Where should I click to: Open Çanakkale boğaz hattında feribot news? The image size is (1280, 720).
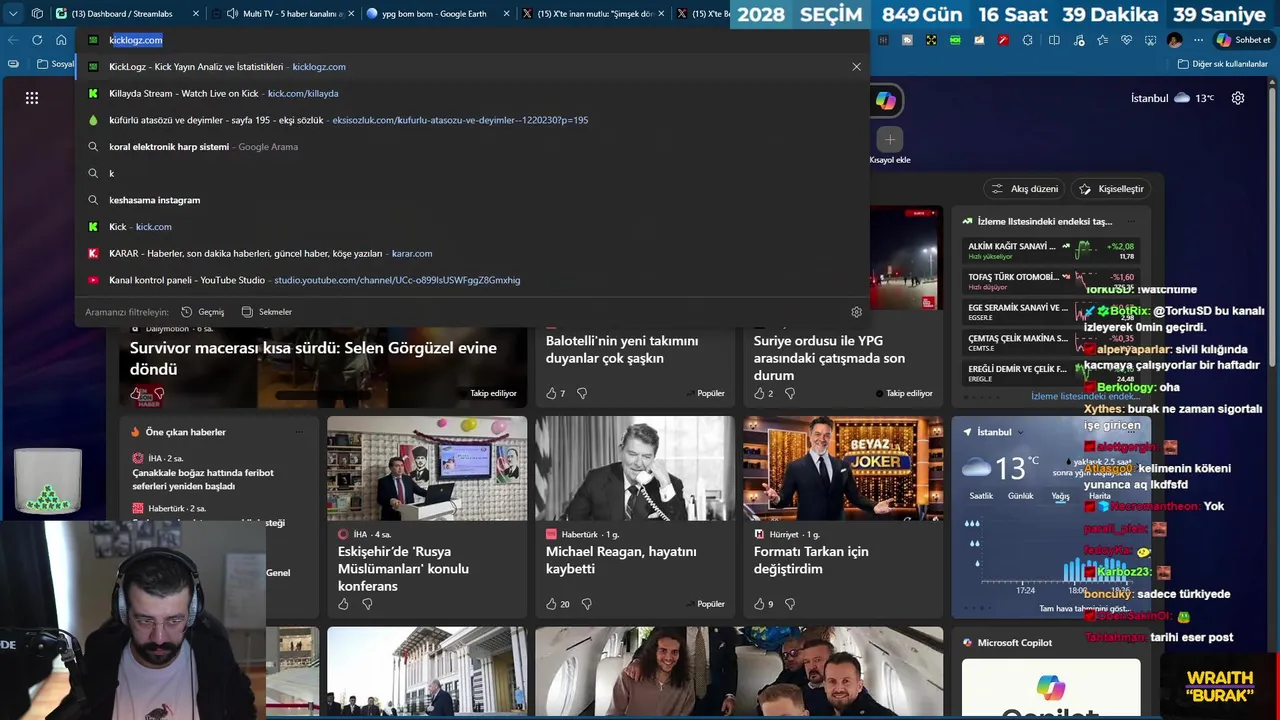point(203,479)
